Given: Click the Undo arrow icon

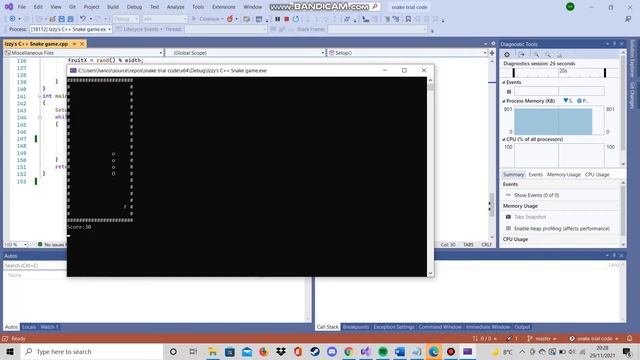Looking at the screenshot, I should click(x=83, y=19).
